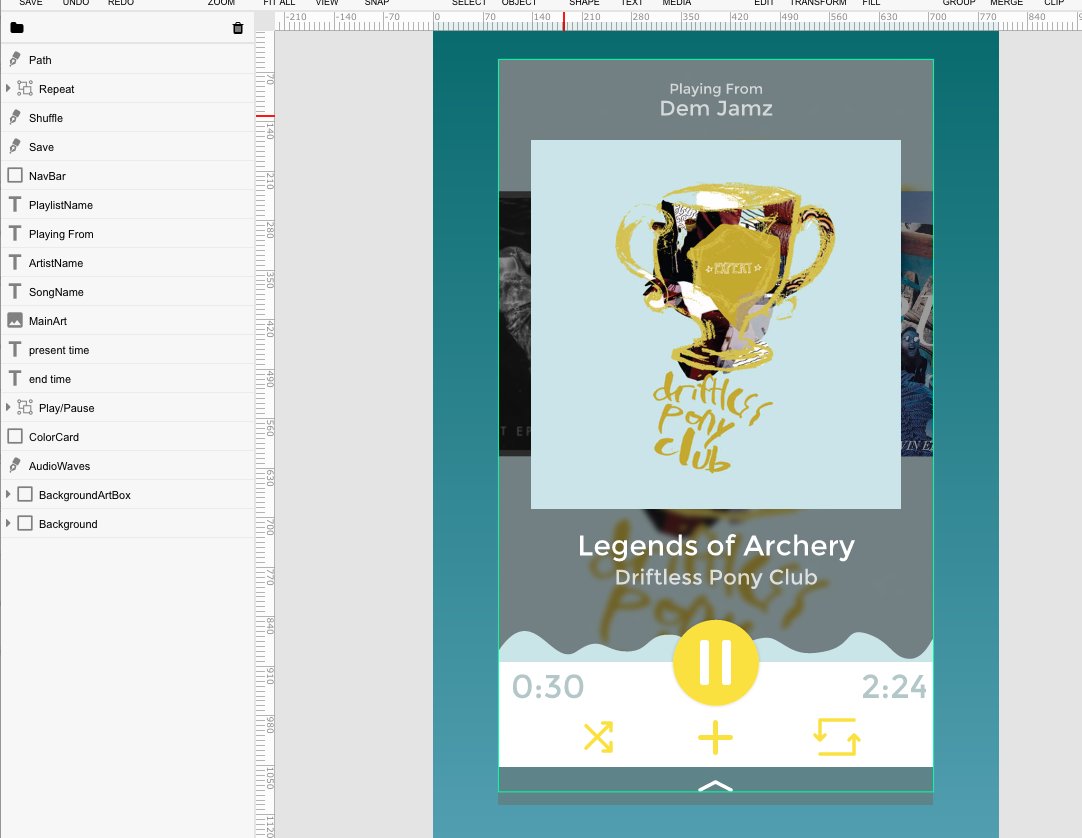1082x838 pixels.
Task: Click the rectangle icon beside ColorCard layer
Action: (x=14, y=436)
